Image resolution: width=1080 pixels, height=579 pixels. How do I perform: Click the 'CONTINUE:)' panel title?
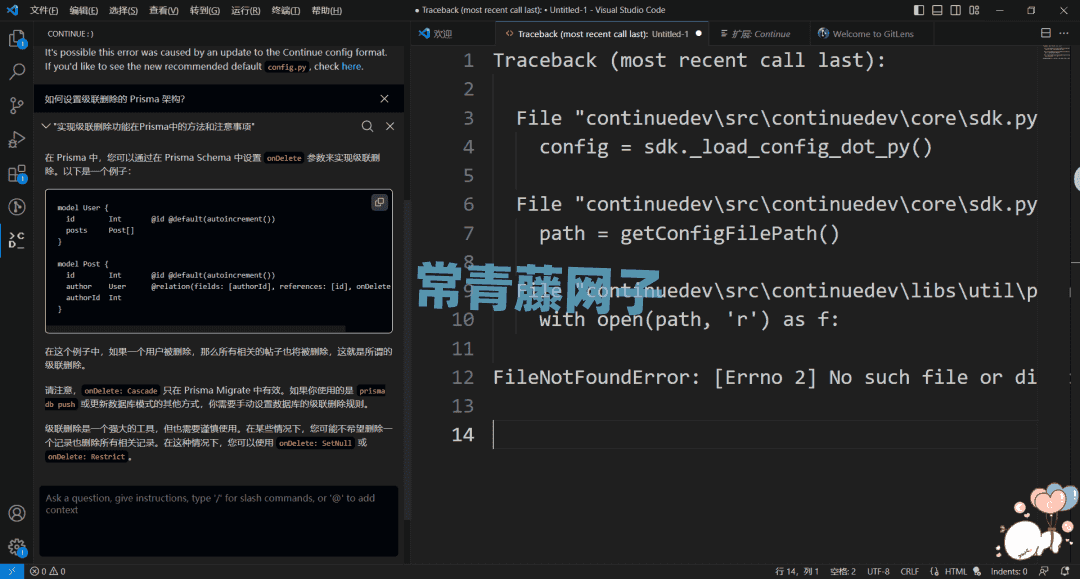click(70, 34)
